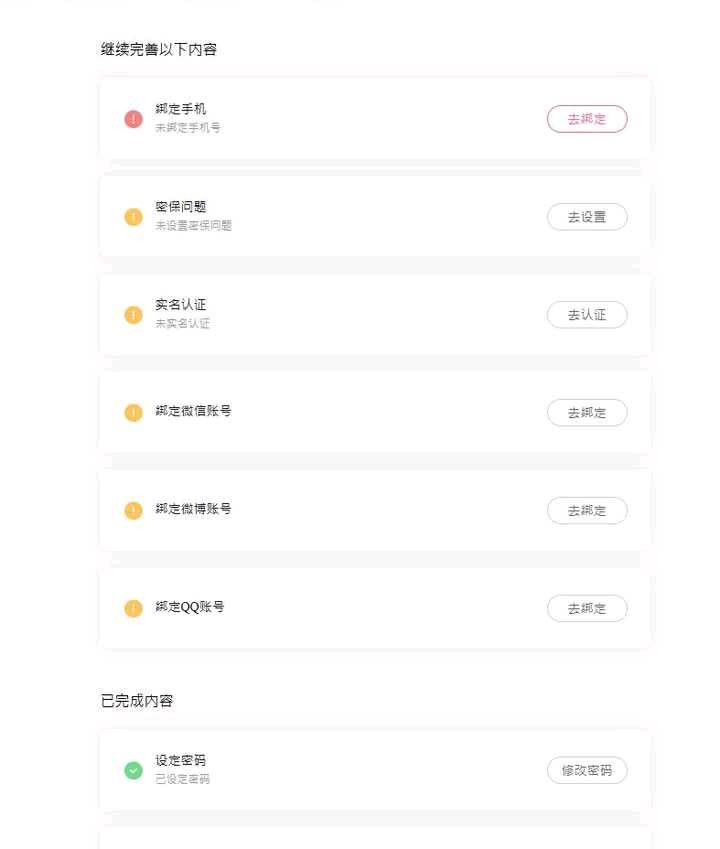Screen dimensions: 720x849
Task: Click the yellow alert icon for 绑定微信账号
Action: tap(133, 413)
